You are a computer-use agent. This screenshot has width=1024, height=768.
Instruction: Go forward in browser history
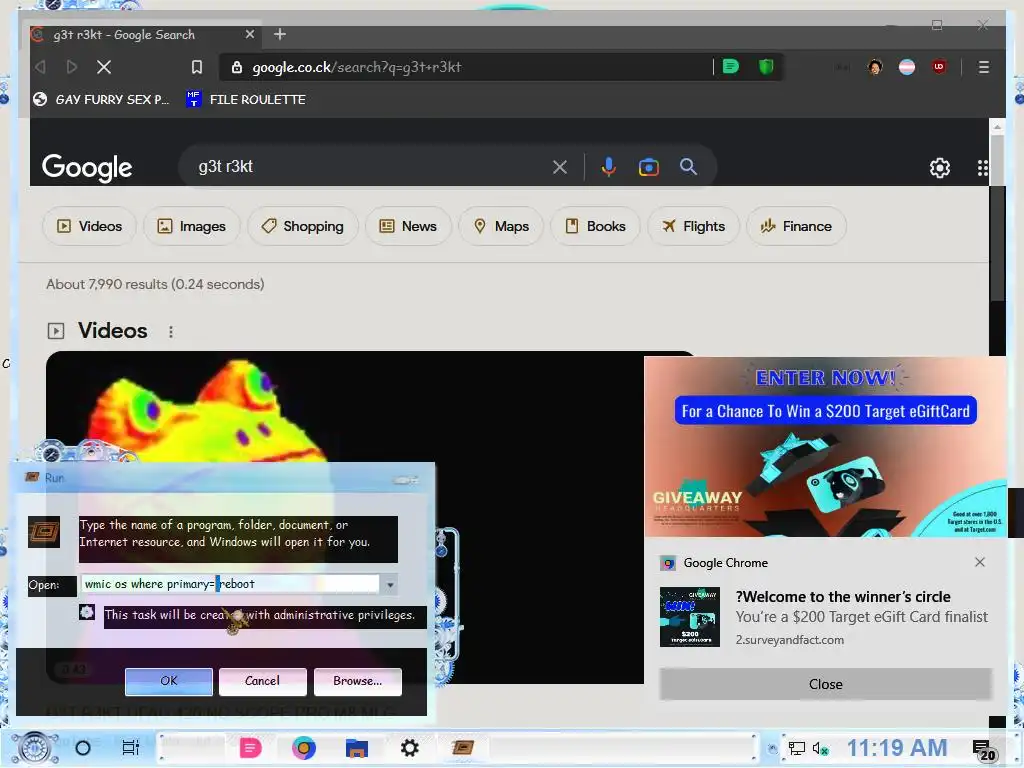point(72,67)
